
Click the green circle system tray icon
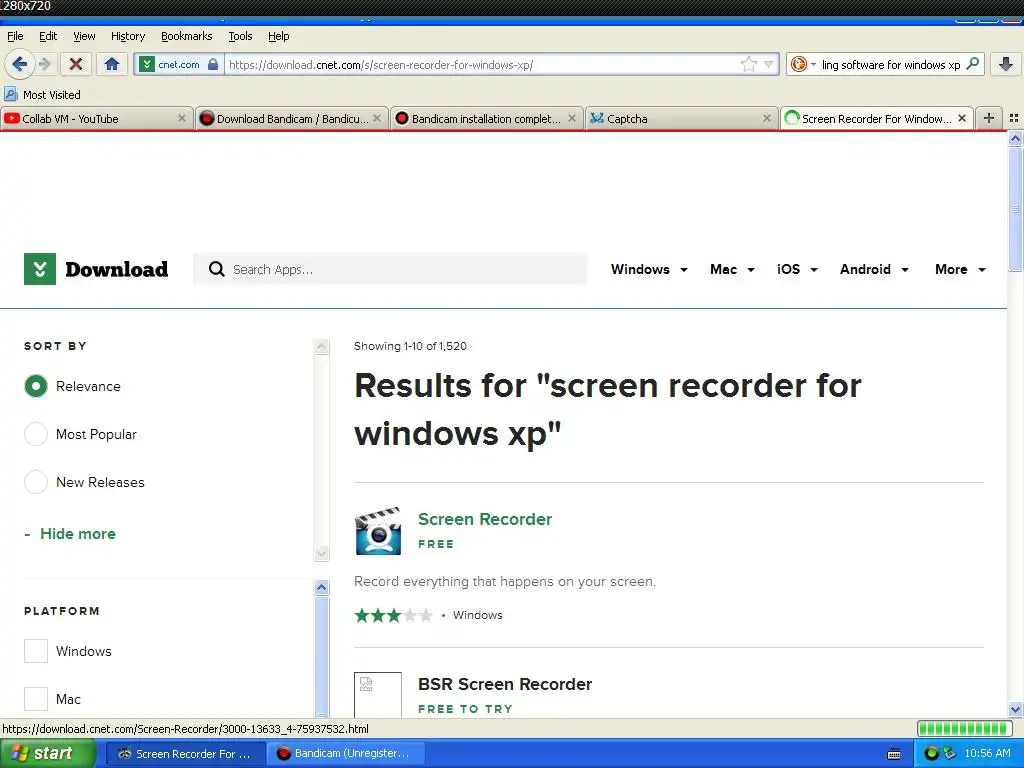coord(932,754)
